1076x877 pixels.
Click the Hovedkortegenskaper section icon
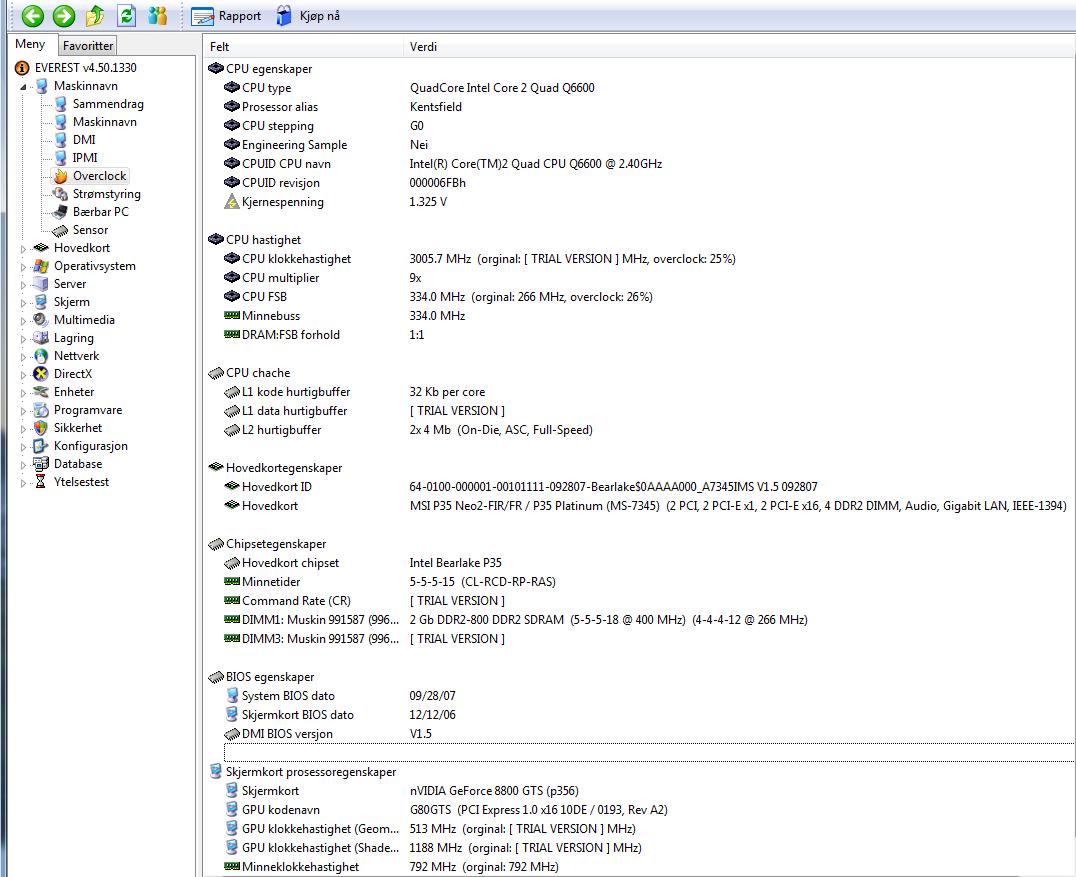[215, 467]
